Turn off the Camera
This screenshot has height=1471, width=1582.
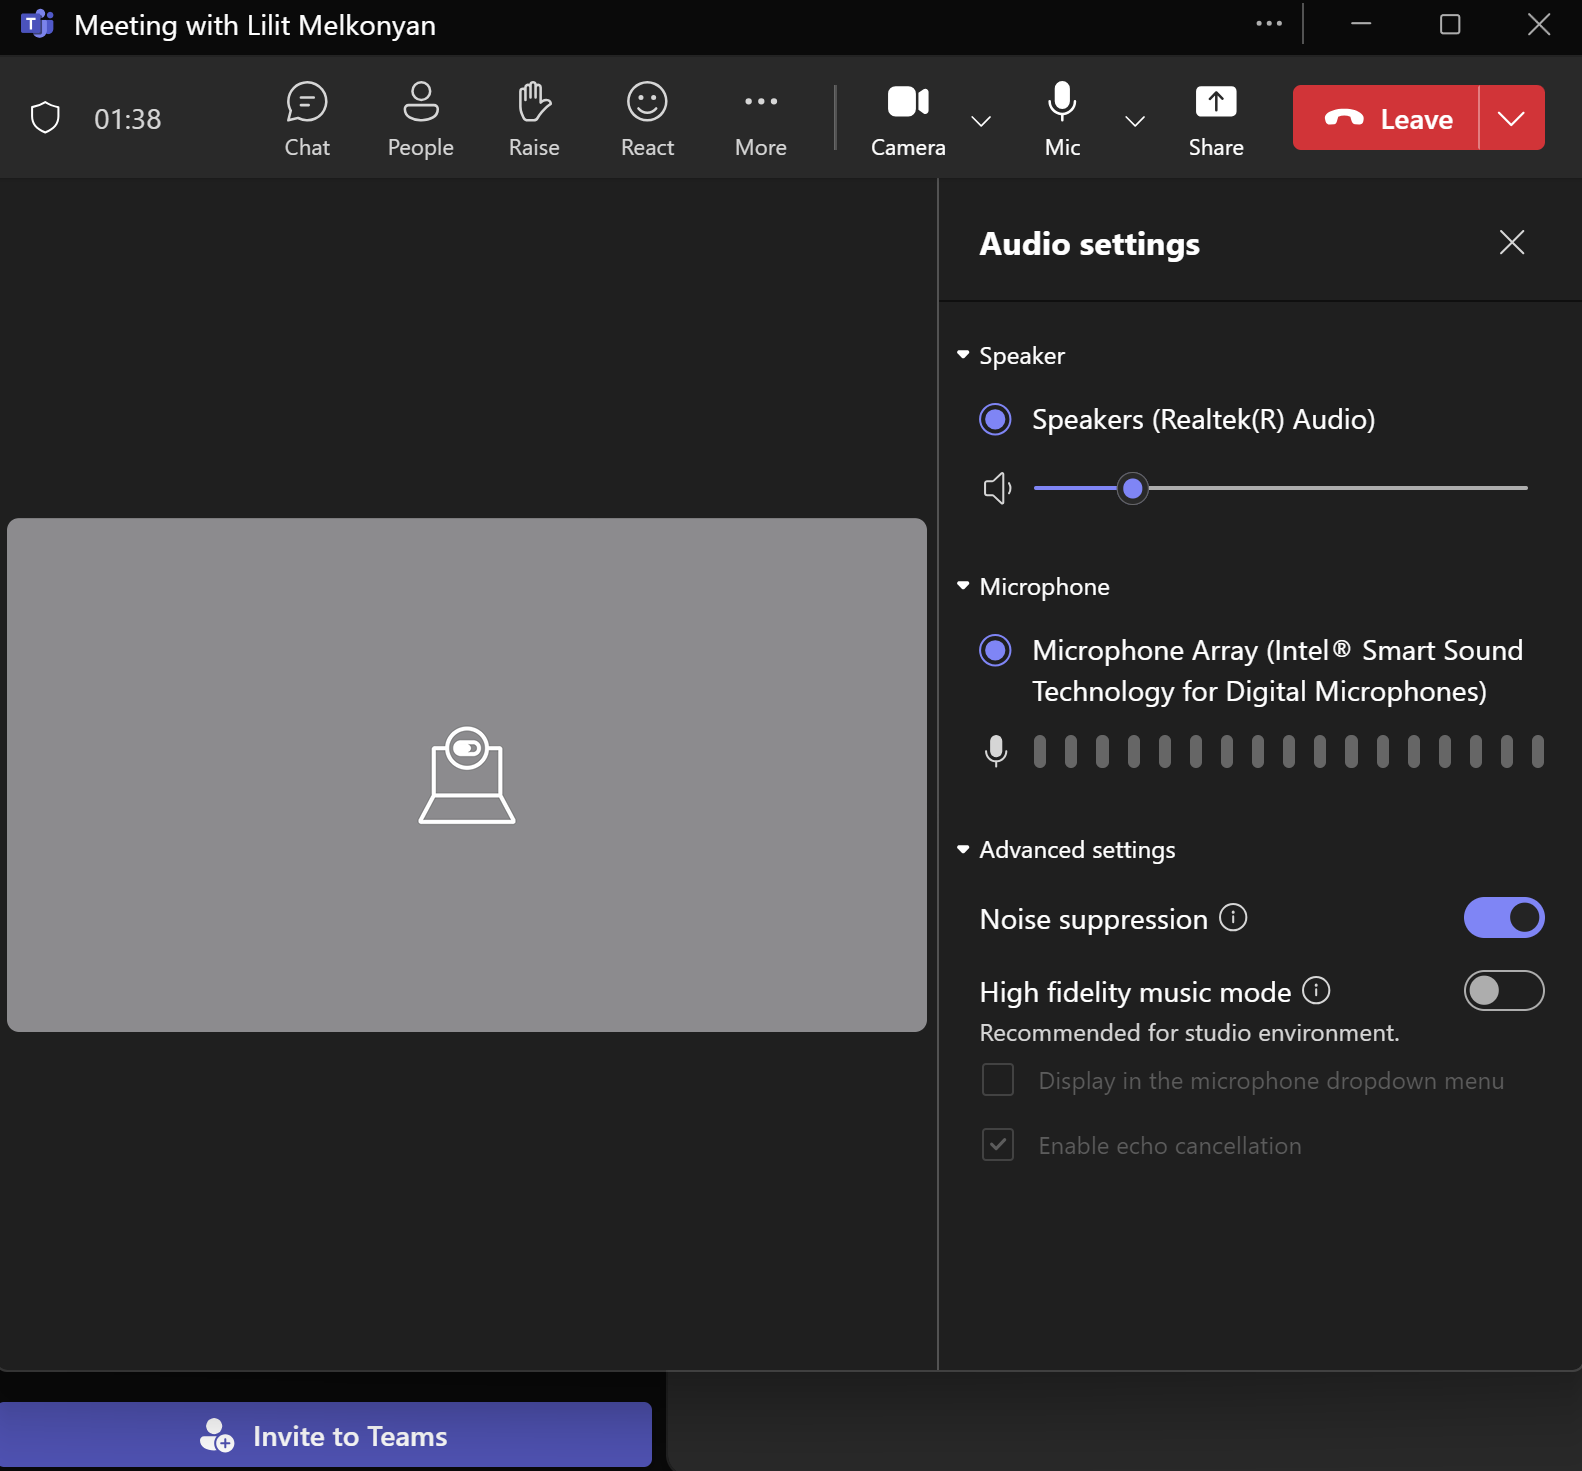click(x=908, y=120)
